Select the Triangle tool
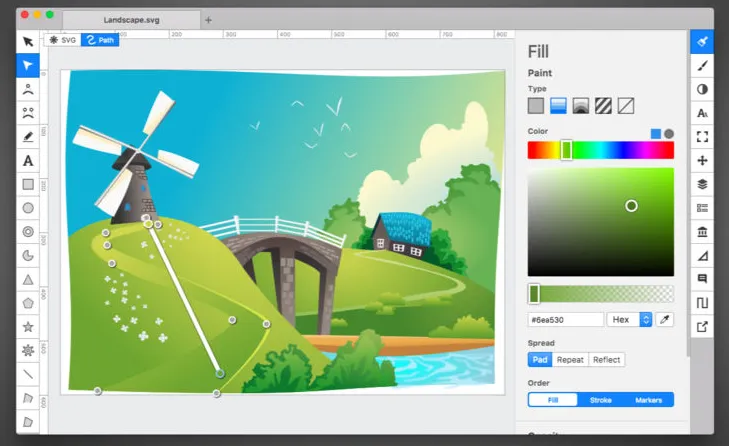Screen dimensions: 729x446 [28, 280]
